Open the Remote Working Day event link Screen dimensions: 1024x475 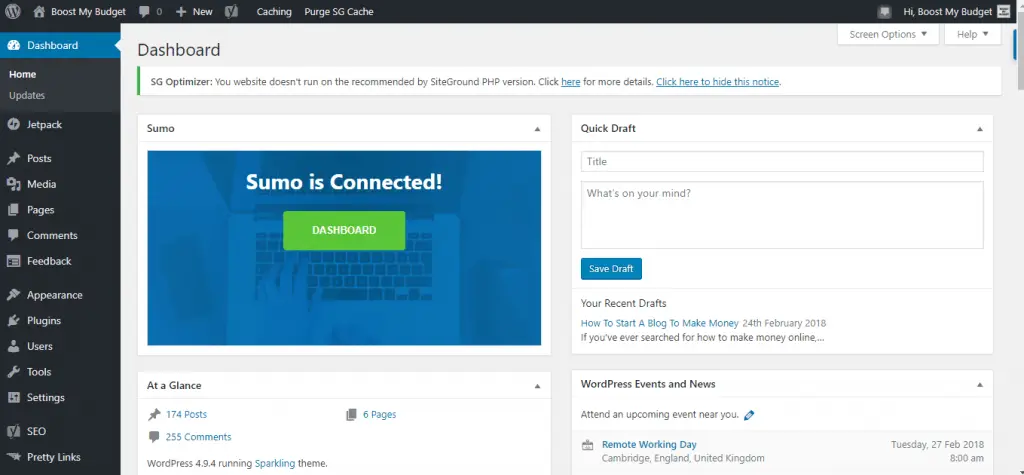pos(649,444)
